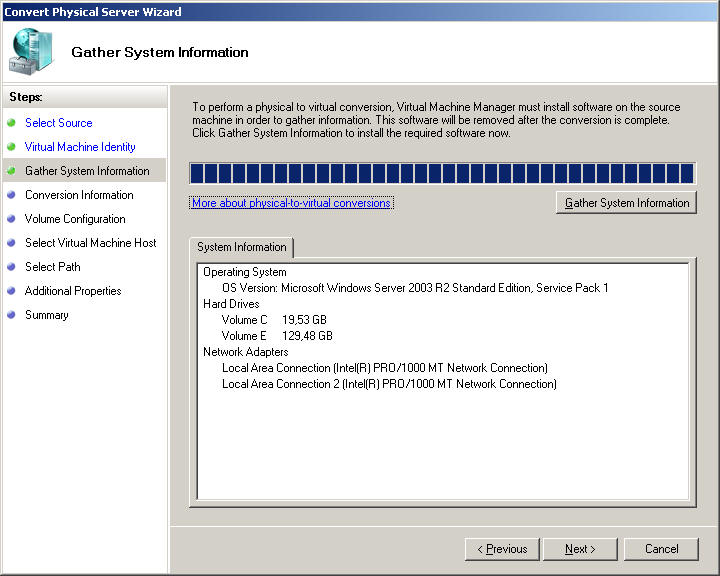Click green bullet beside Virtual Machine Identity
Screen dimensions: 720x576
[x=12, y=147]
